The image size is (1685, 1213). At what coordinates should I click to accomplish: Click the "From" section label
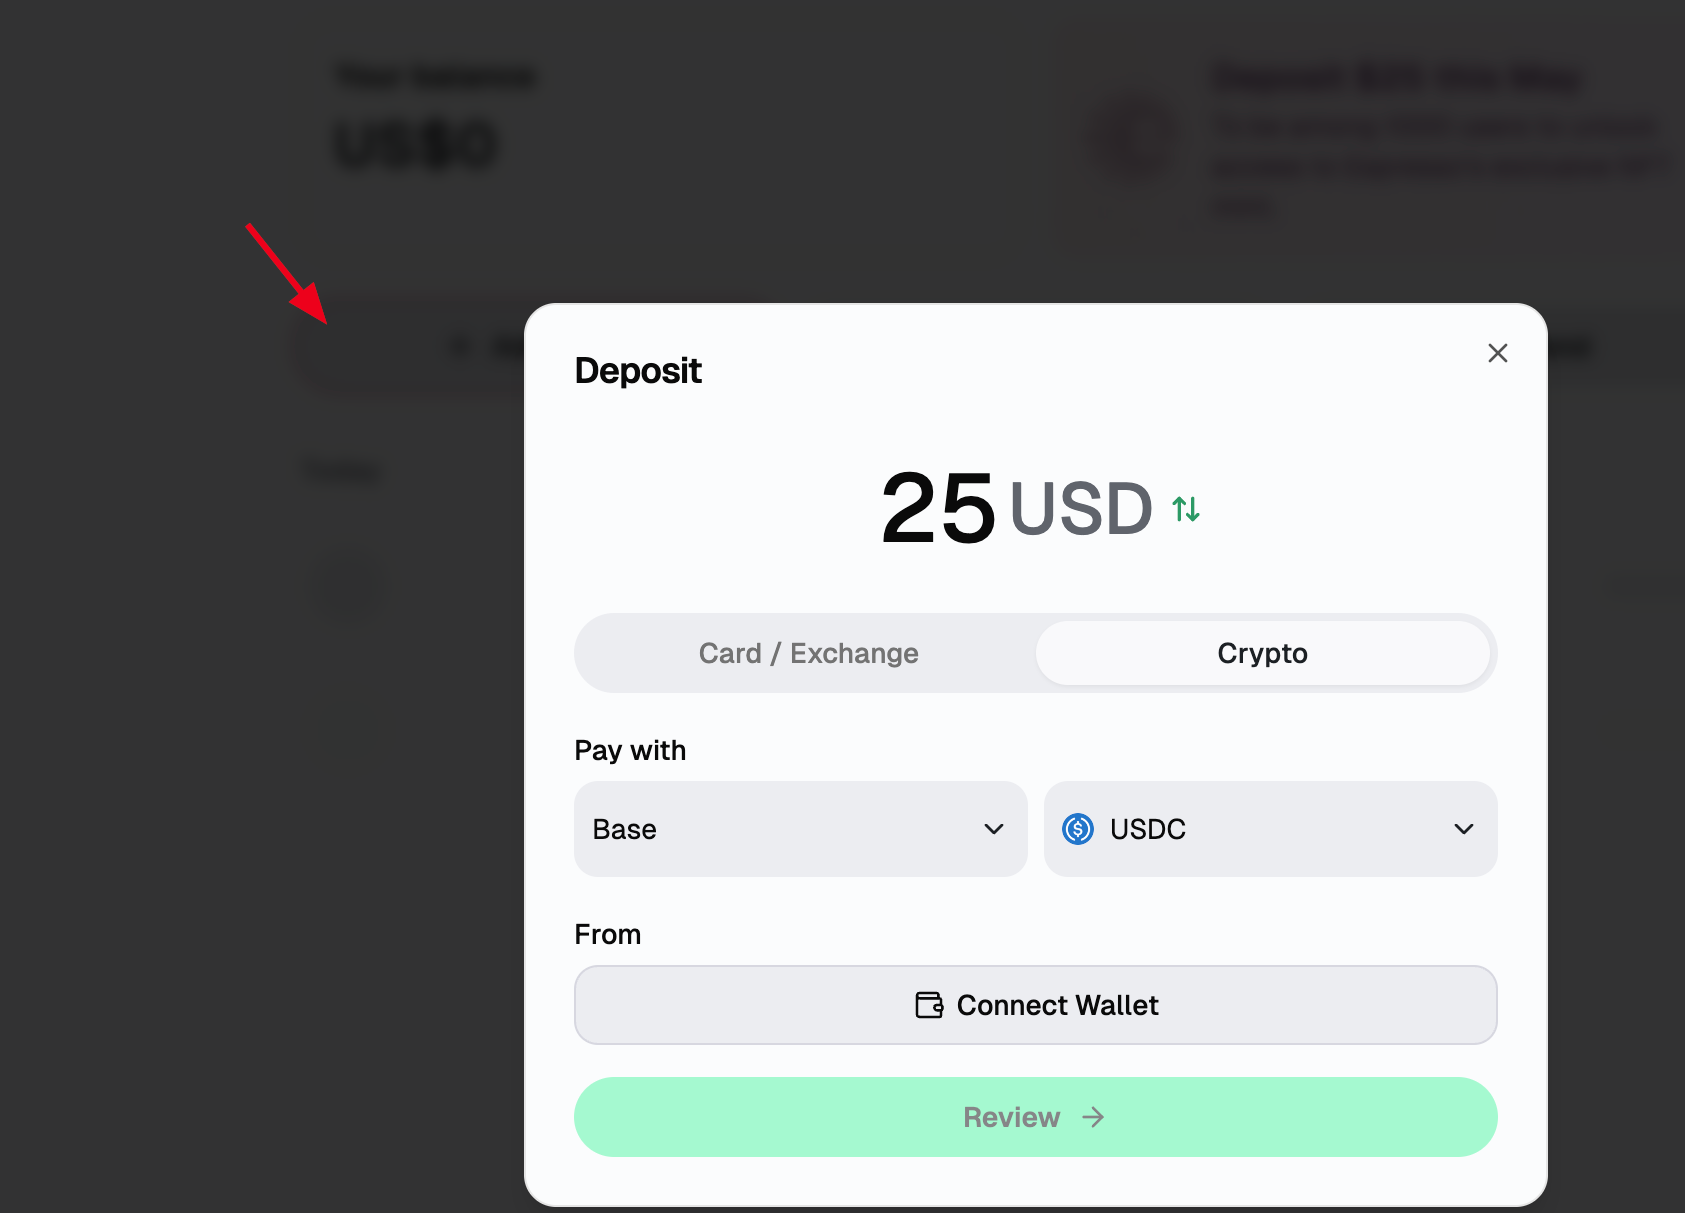point(607,934)
